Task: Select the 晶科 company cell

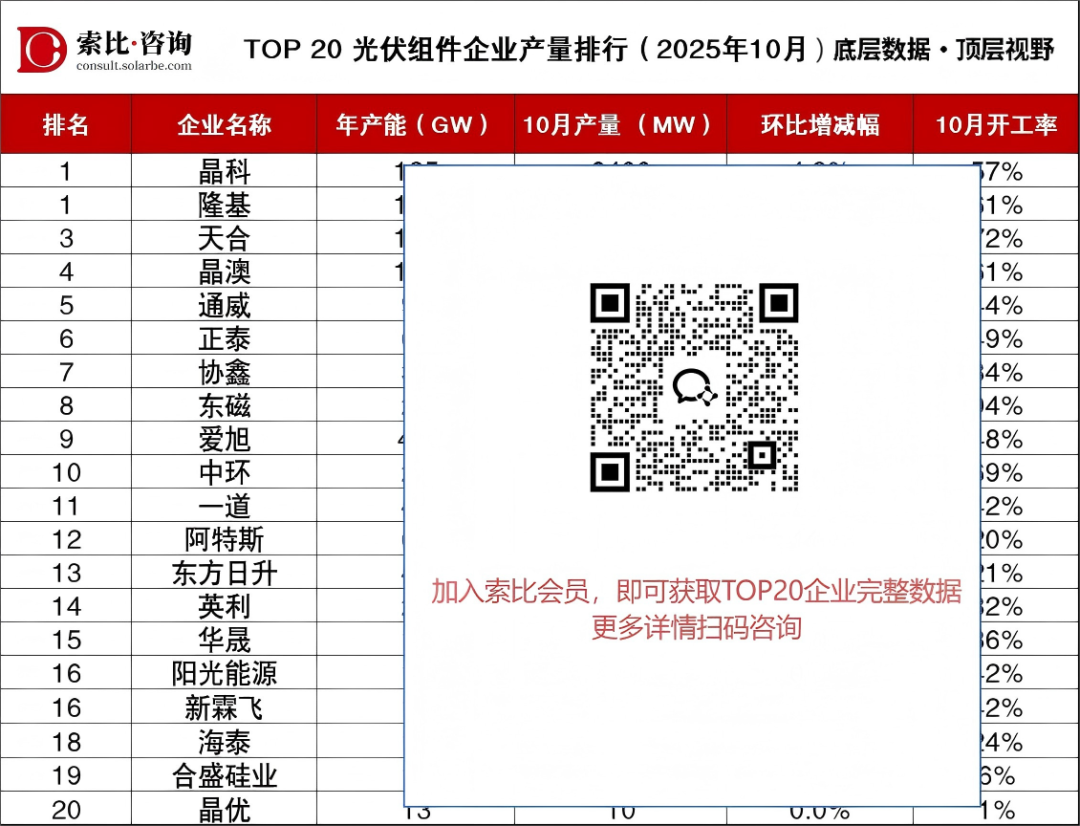Action: point(224,172)
